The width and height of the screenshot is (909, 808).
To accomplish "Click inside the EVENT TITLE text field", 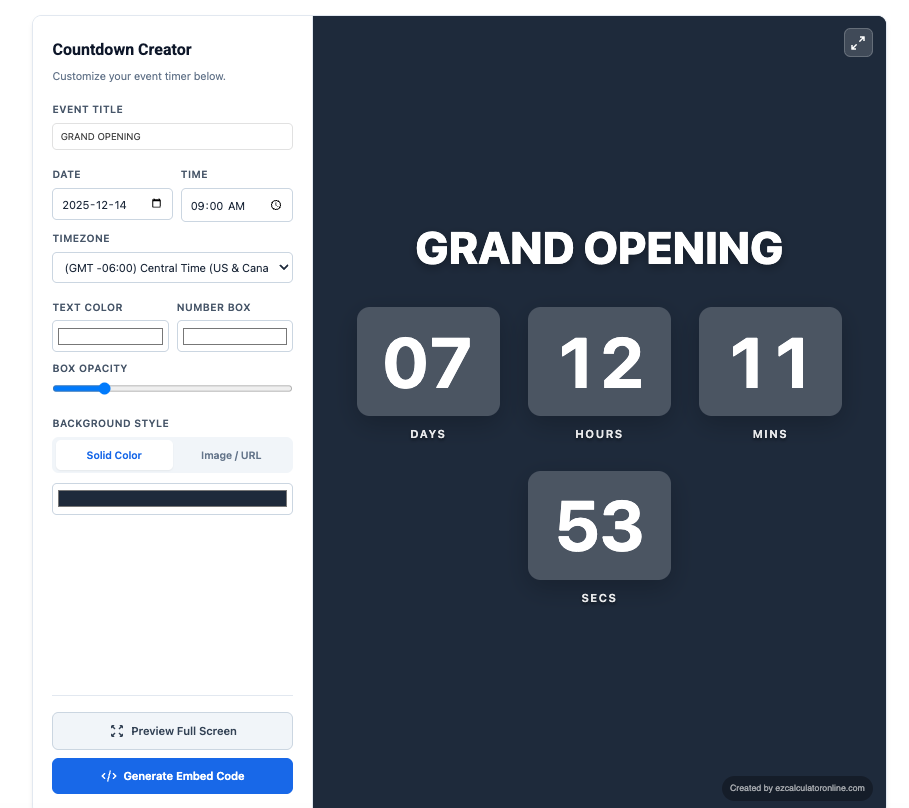I will [x=172, y=136].
